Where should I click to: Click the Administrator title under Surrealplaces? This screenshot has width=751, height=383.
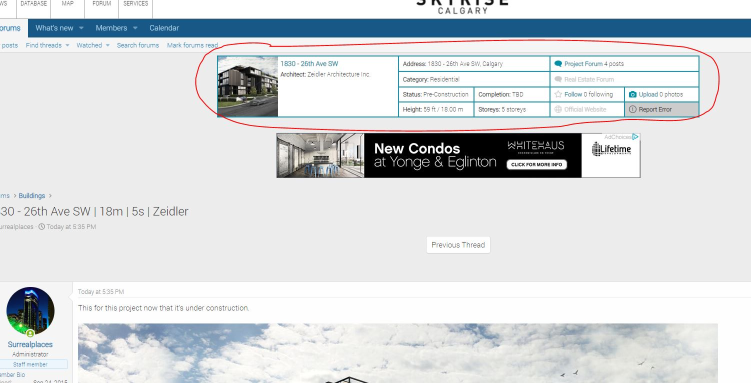pyautogui.click(x=30, y=354)
